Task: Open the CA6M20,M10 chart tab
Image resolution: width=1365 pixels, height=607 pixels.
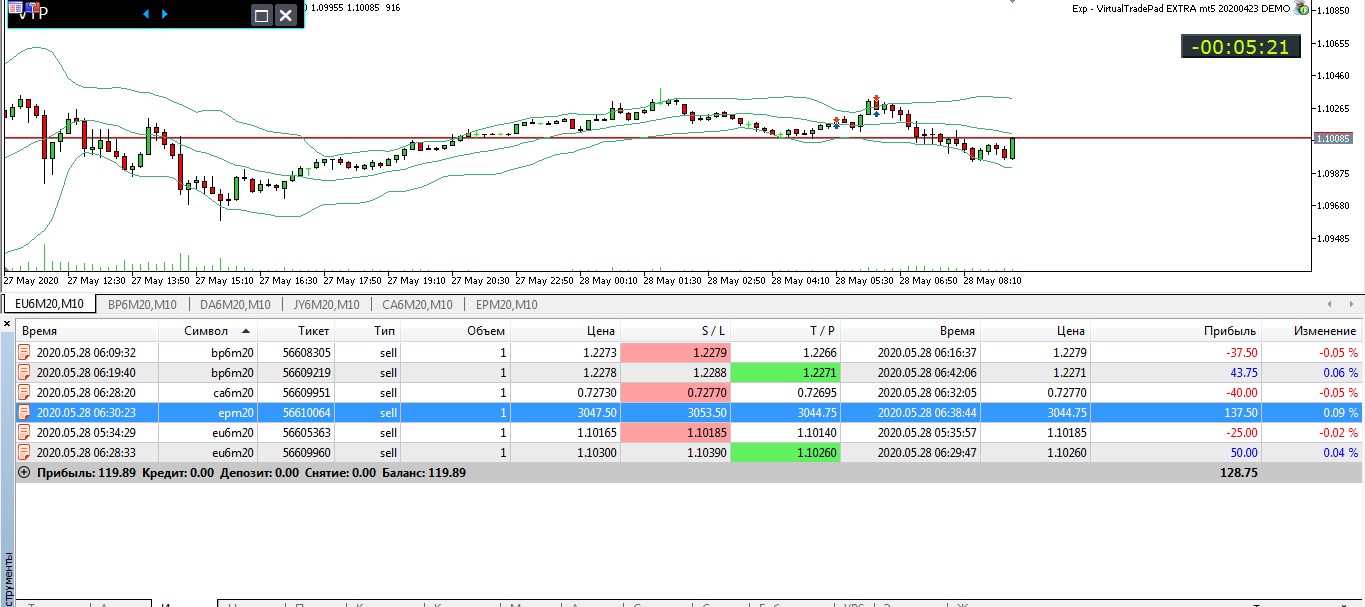Action: point(418,305)
